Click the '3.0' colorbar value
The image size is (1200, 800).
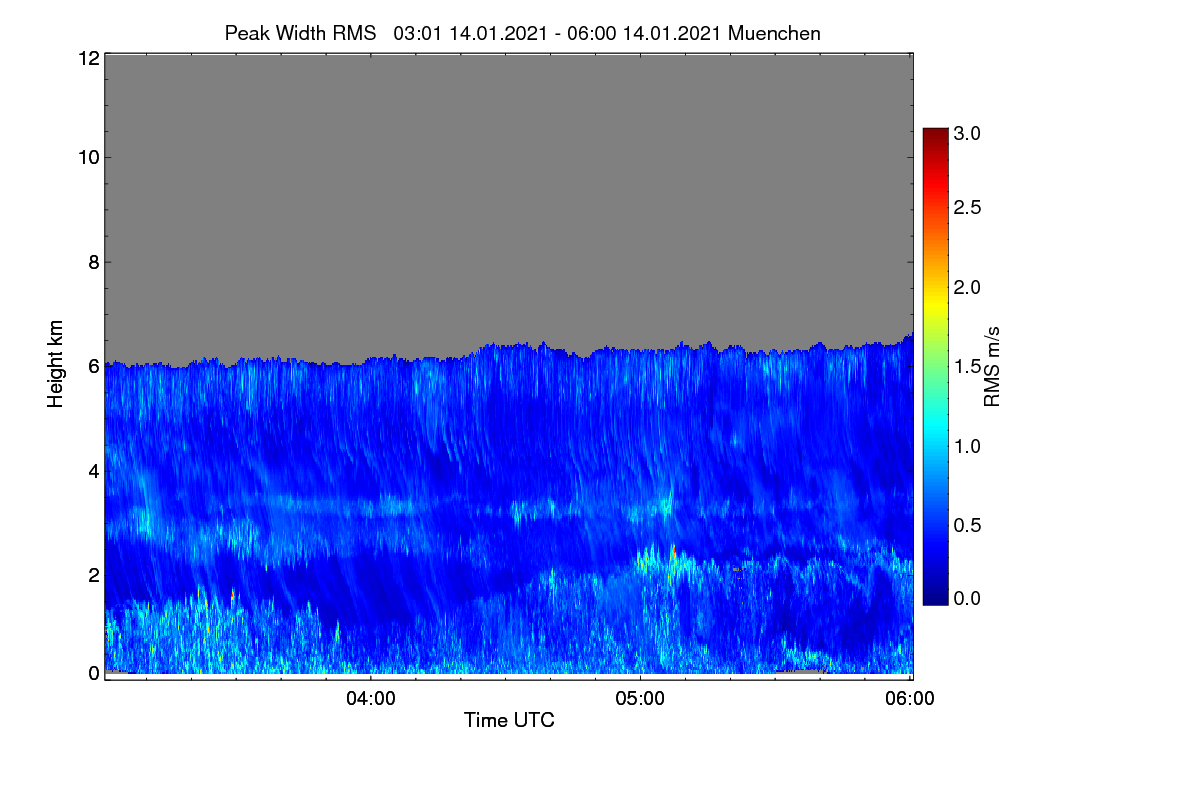click(x=967, y=133)
